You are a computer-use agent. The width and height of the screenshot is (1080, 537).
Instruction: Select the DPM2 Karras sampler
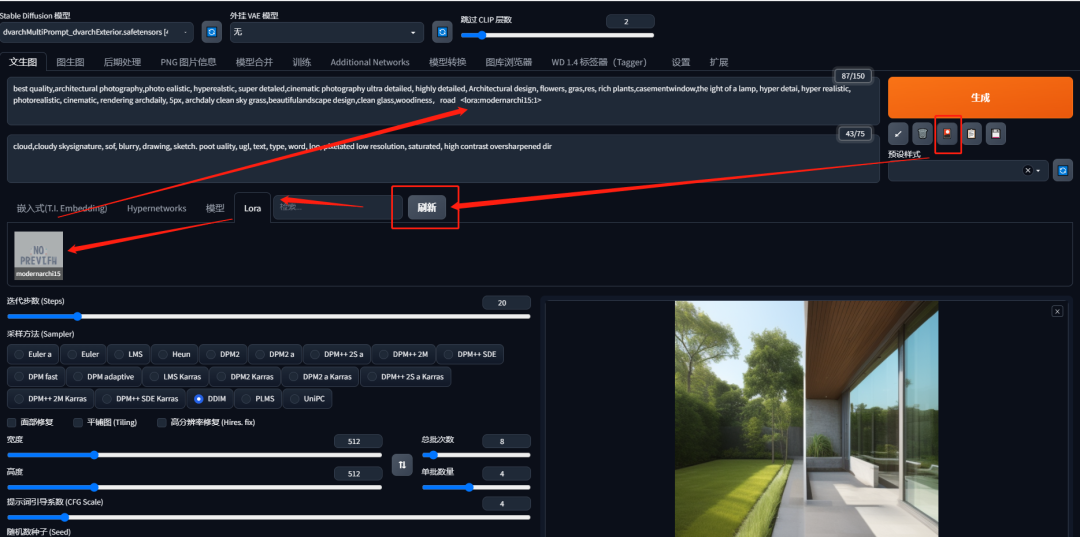click(245, 377)
